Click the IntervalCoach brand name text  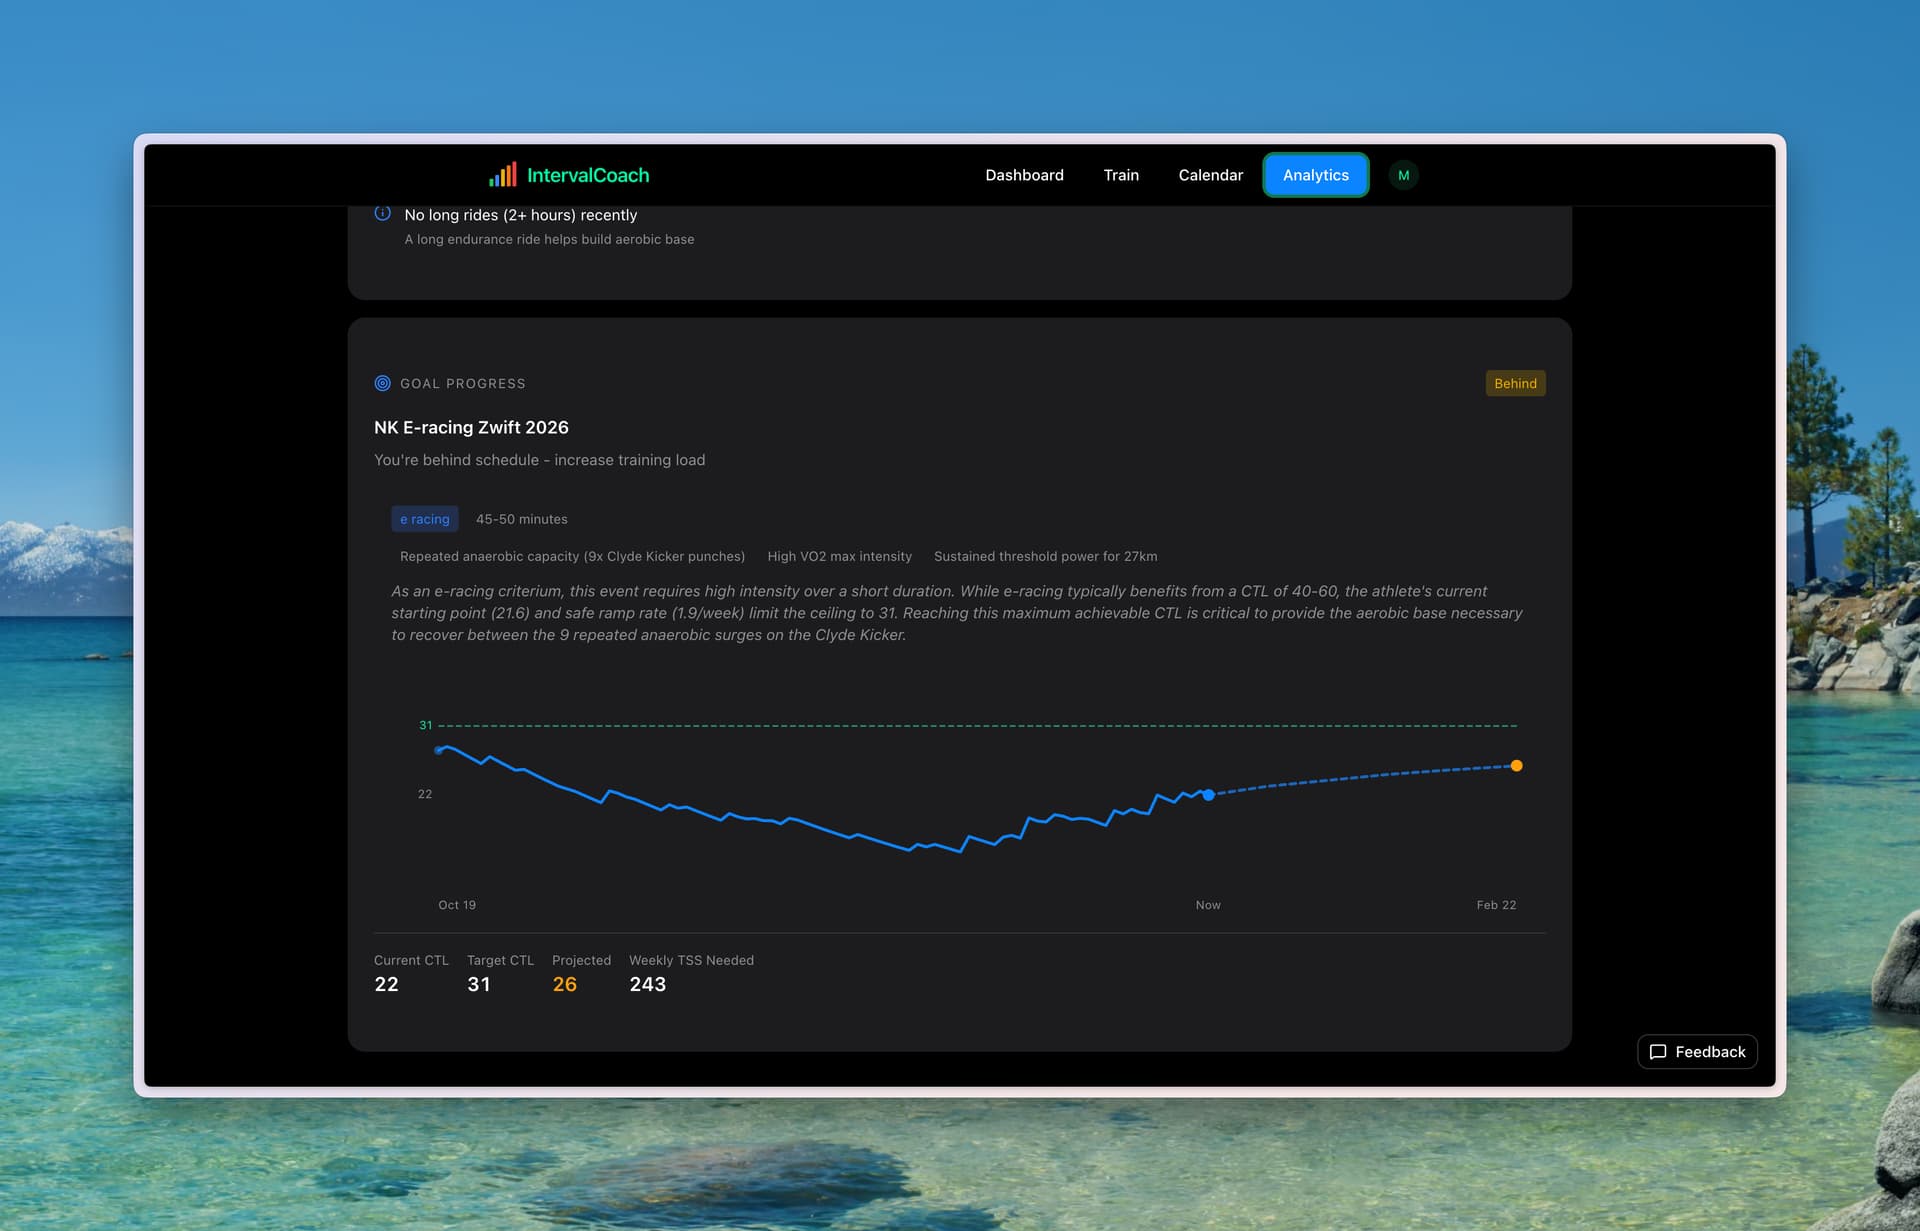(x=588, y=175)
